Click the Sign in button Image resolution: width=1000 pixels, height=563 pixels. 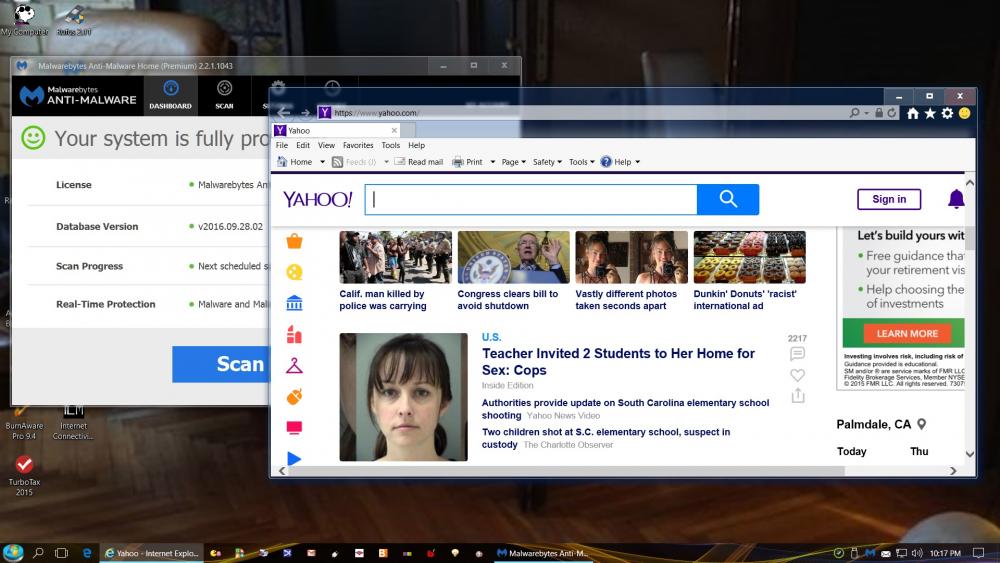coord(889,199)
